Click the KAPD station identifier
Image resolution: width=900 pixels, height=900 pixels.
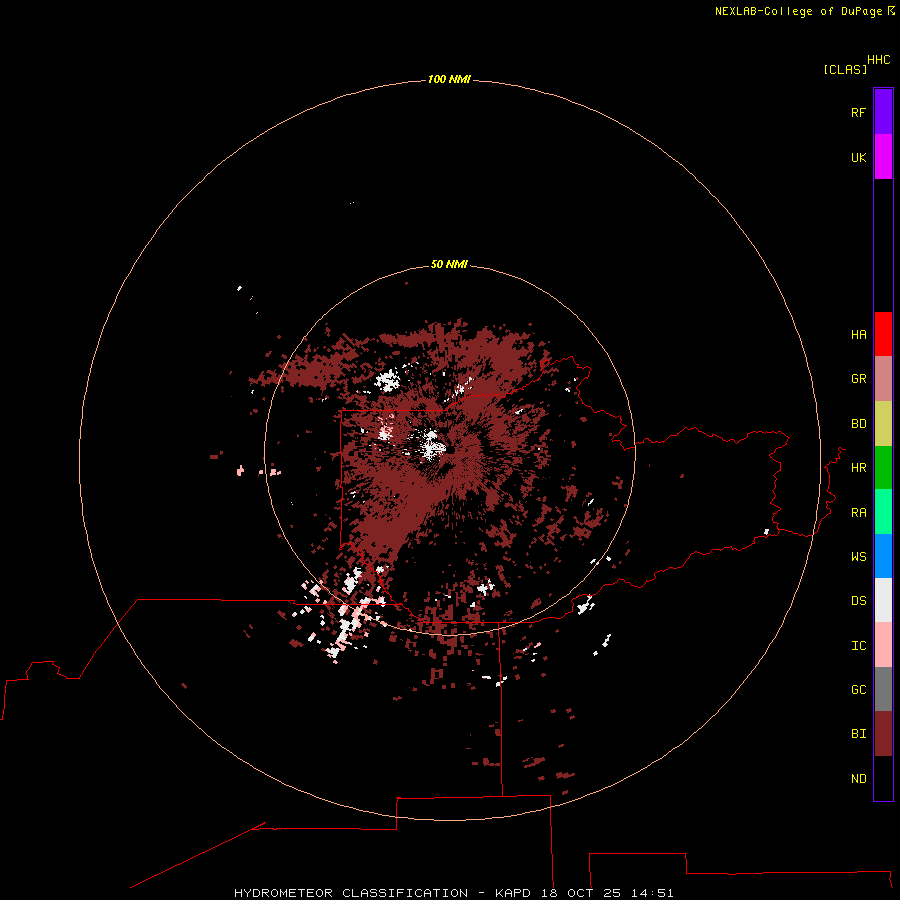(x=513, y=893)
